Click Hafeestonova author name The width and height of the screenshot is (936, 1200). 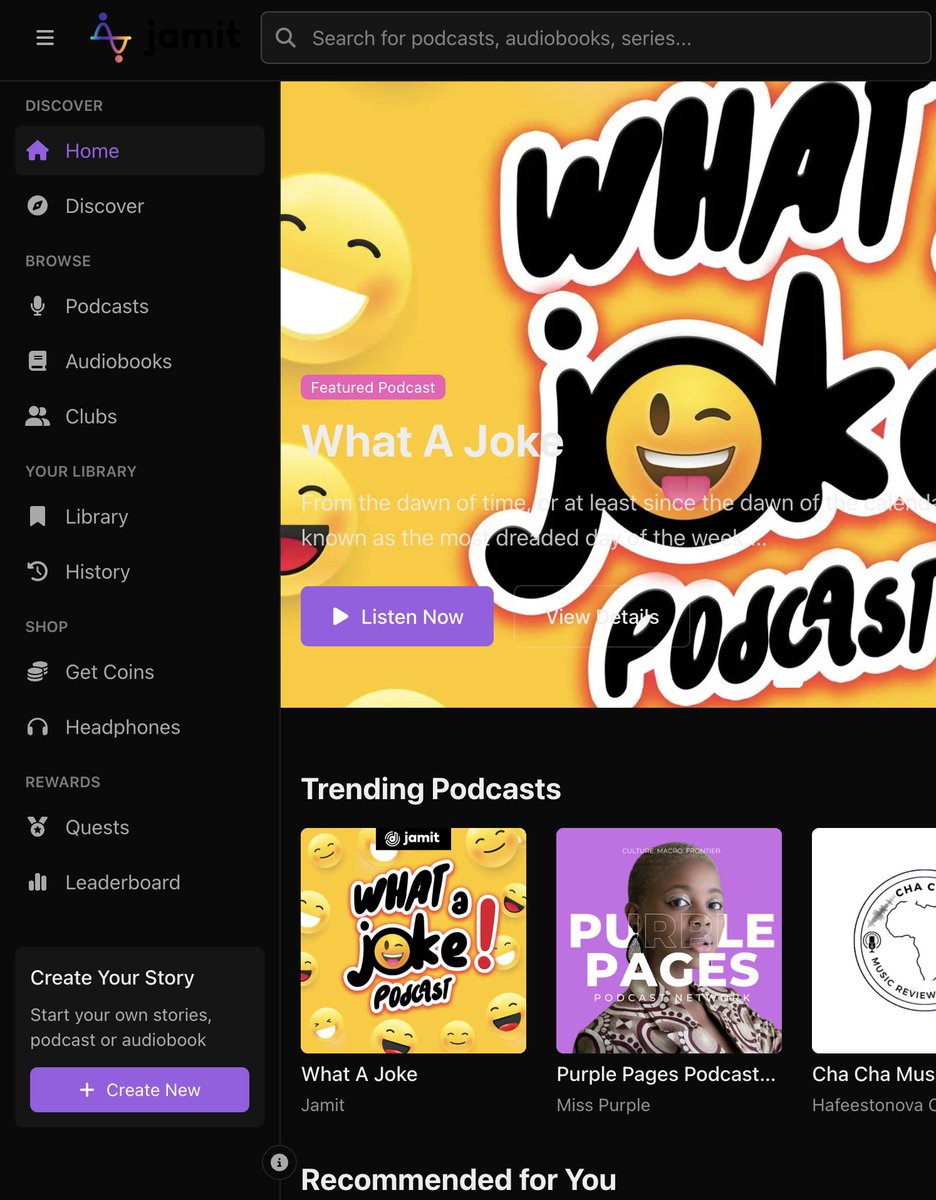(x=874, y=1105)
